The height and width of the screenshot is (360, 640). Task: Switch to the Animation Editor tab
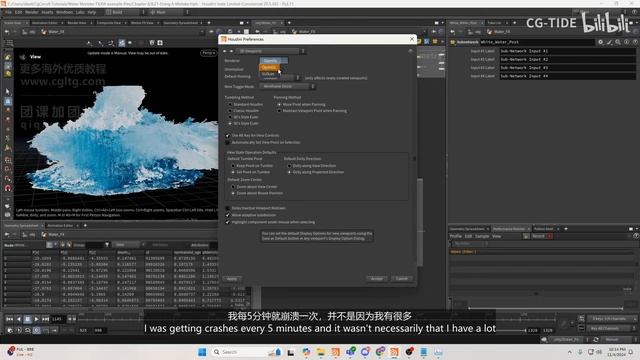pos(45,23)
